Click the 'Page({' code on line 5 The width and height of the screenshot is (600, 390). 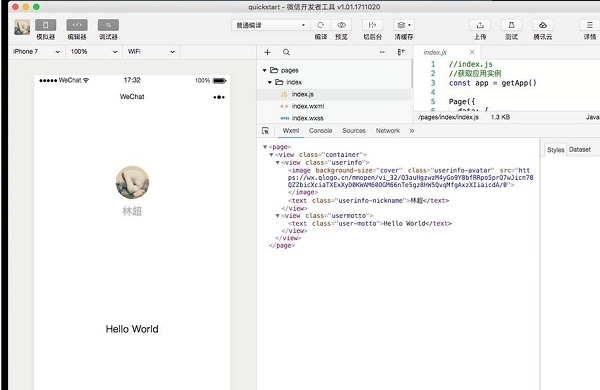[x=461, y=102]
